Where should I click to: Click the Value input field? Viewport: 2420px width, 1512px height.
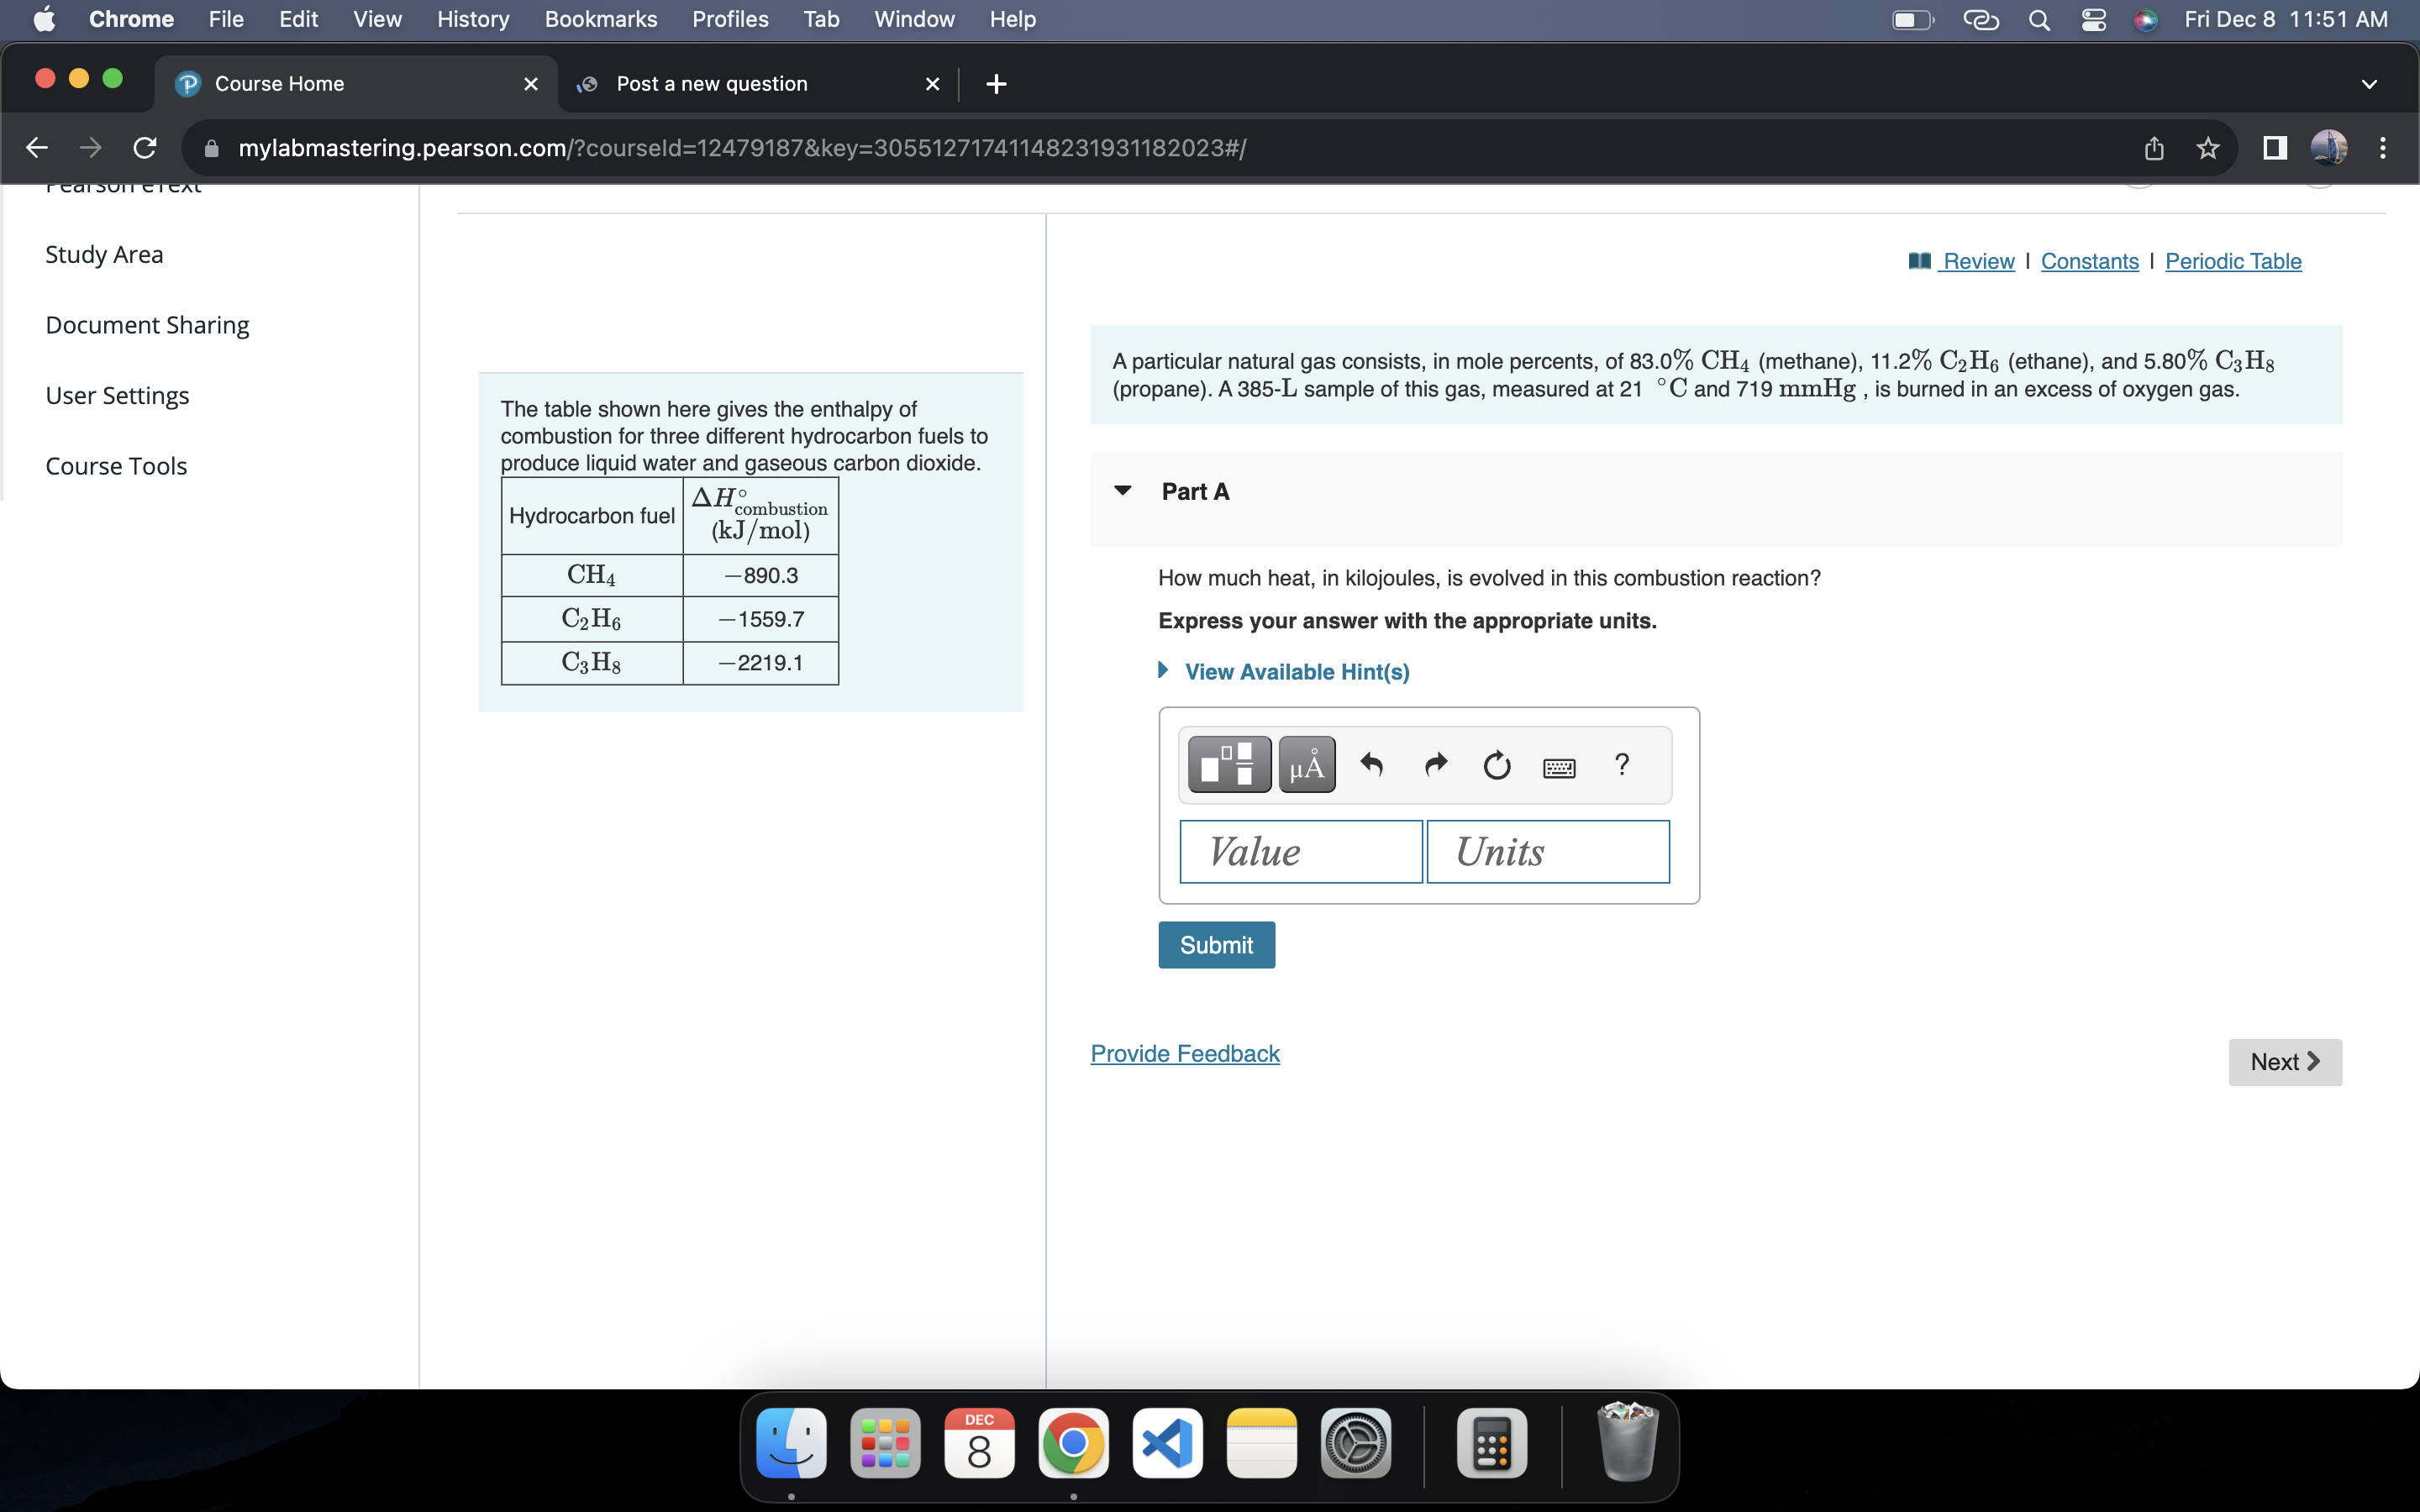[1301, 852]
